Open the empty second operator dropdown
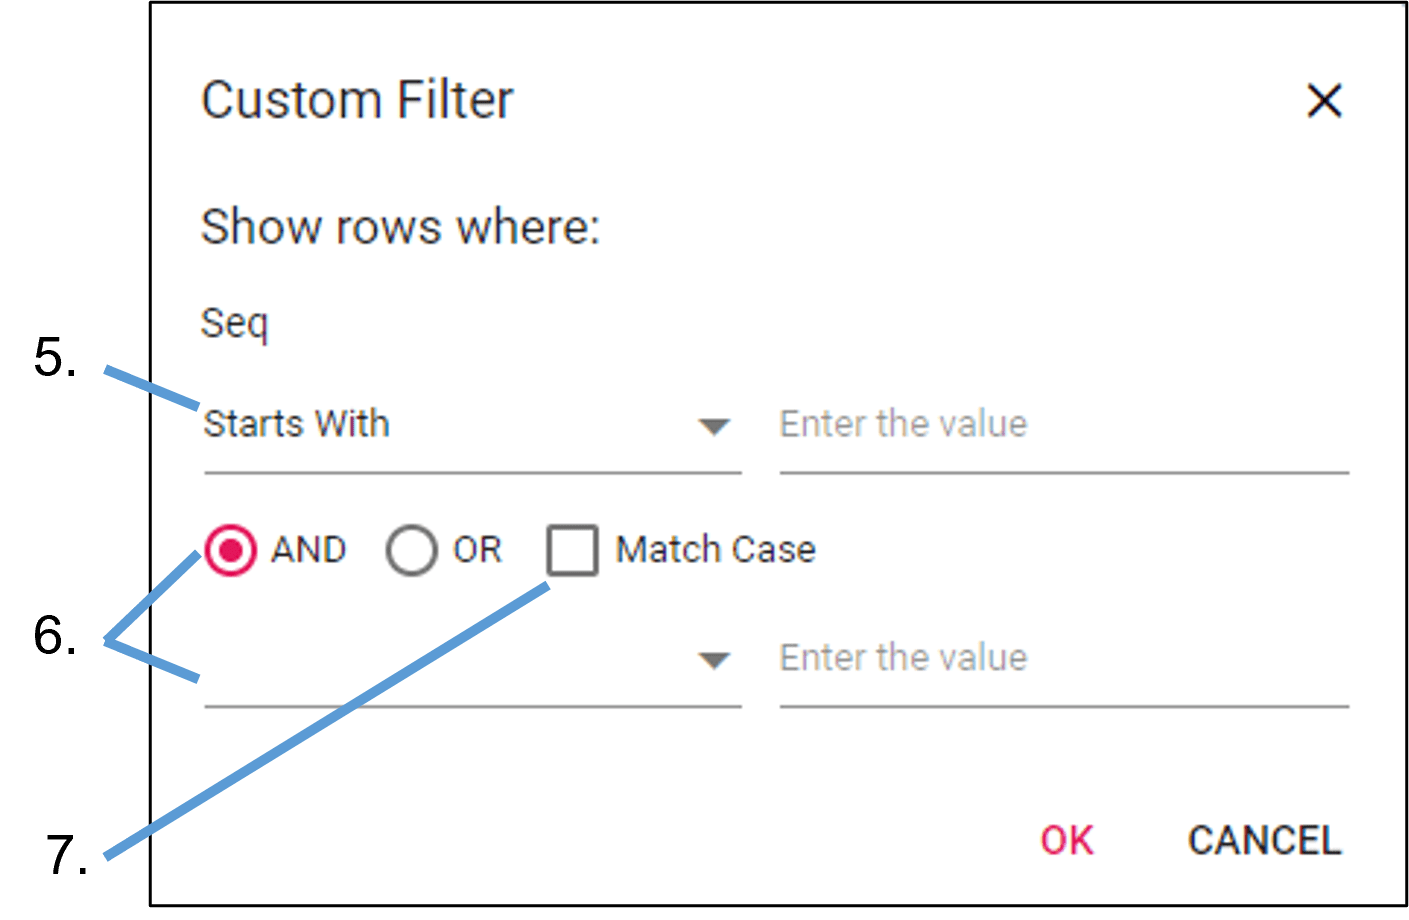 click(450, 660)
